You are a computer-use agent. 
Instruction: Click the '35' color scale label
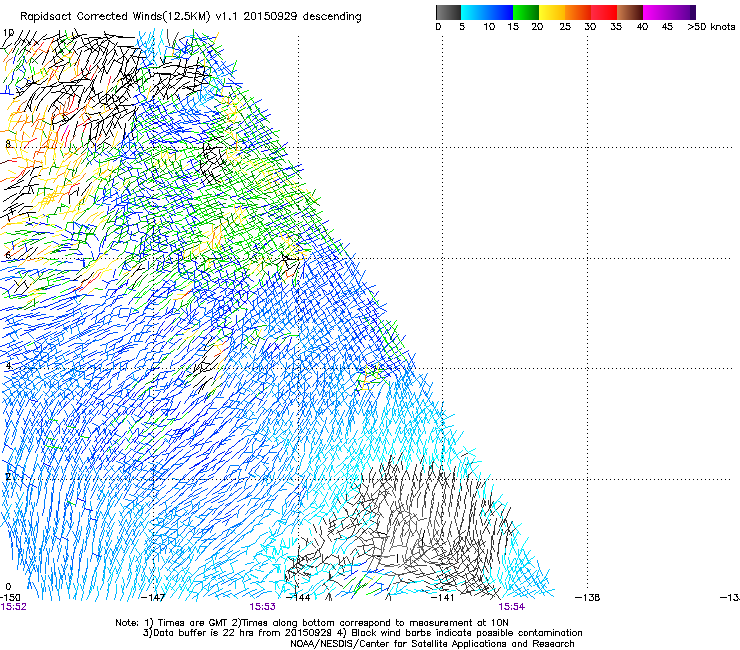click(x=616, y=27)
